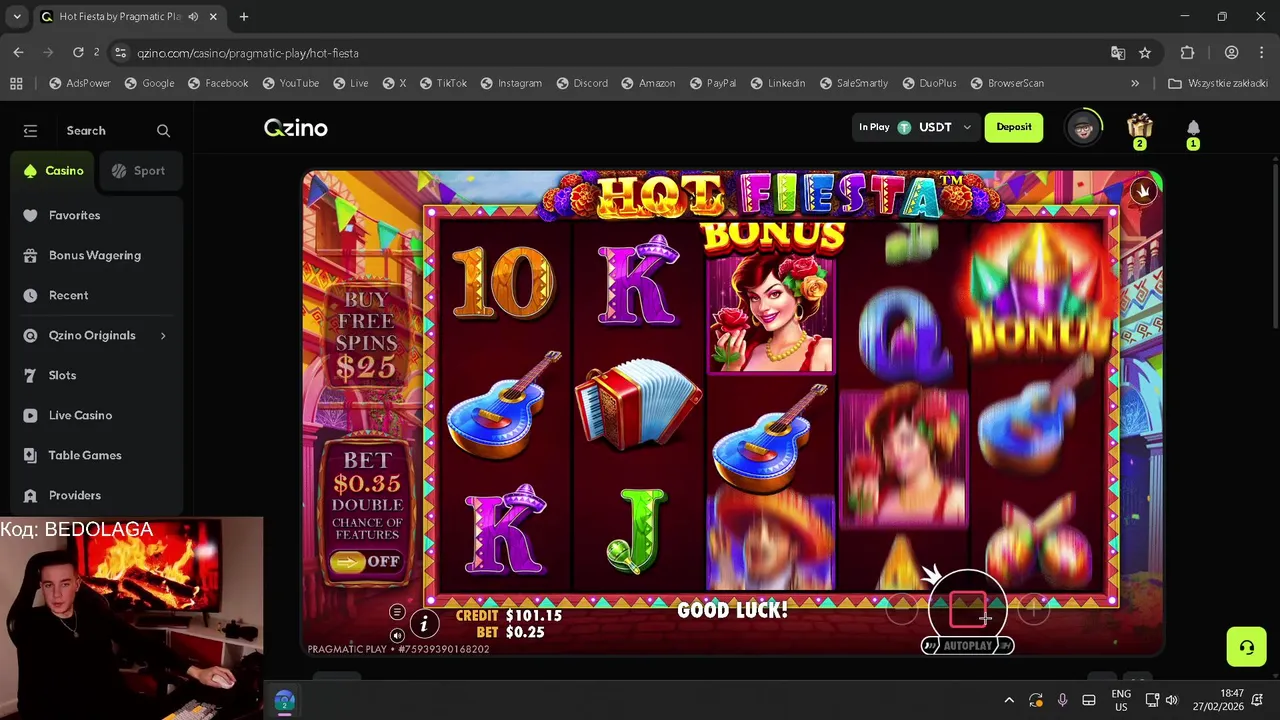Click the translate page icon

(x=1118, y=53)
